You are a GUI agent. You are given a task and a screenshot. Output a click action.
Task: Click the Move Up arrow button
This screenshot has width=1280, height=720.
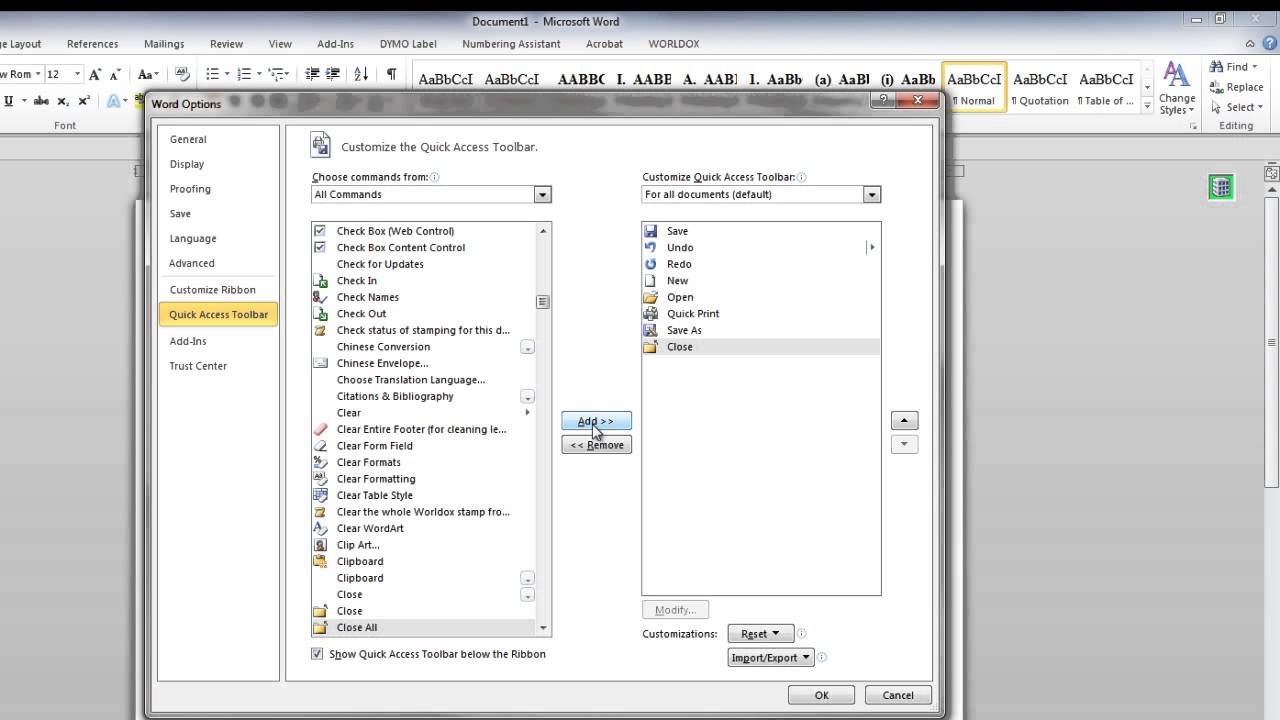[904, 421]
